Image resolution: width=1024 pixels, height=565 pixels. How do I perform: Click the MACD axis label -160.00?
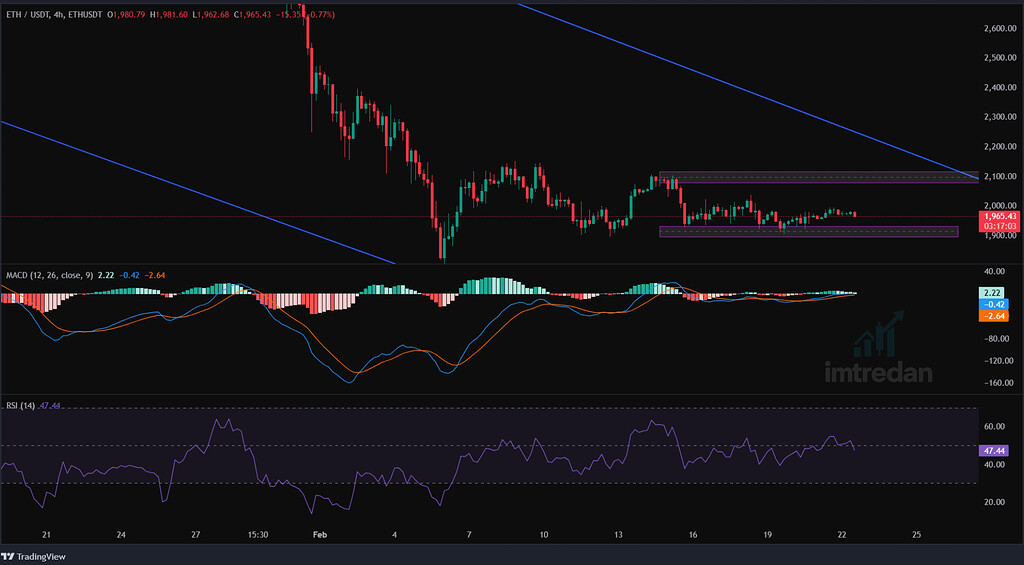1000,383
